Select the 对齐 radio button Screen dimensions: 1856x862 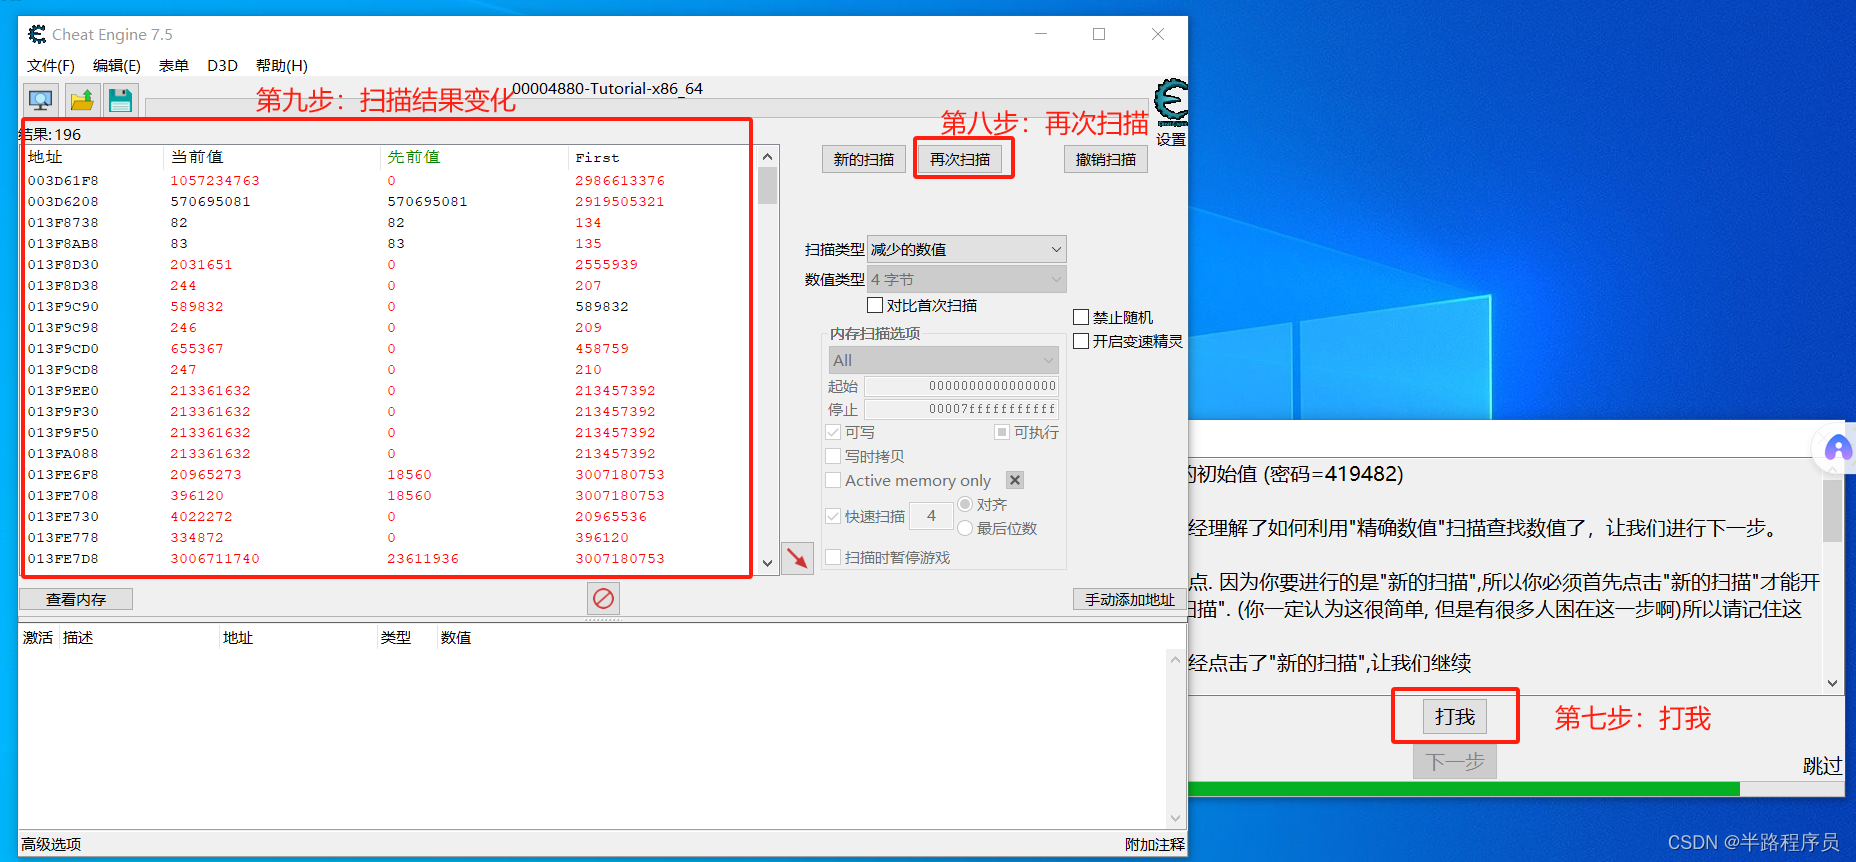965,504
